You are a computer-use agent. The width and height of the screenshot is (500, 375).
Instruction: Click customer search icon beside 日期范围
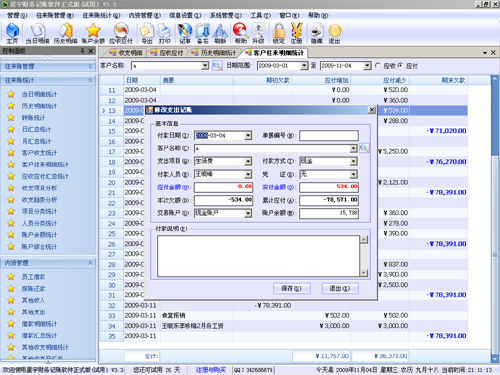pos(217,65)
